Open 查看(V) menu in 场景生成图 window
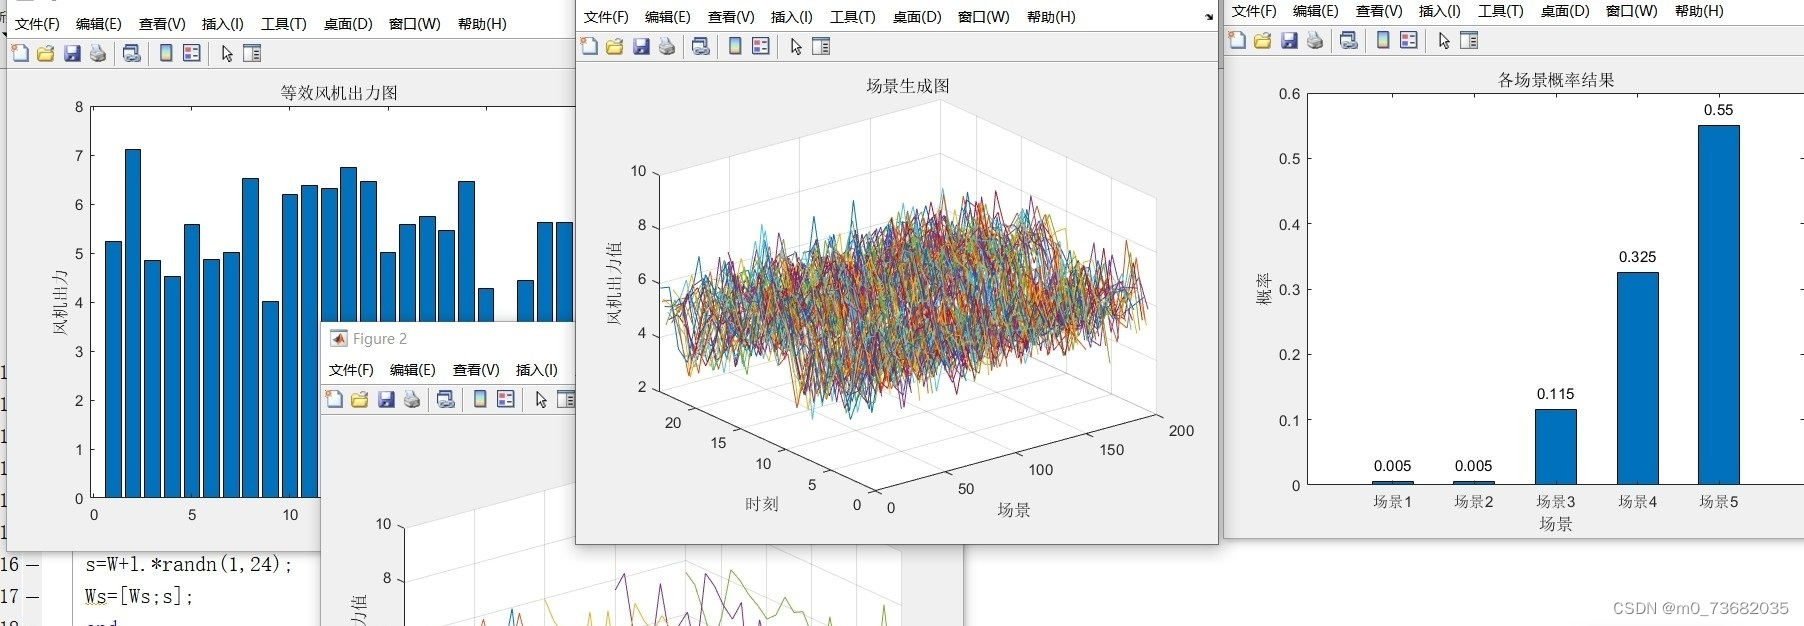1804x626 pixels. (731, 17)
